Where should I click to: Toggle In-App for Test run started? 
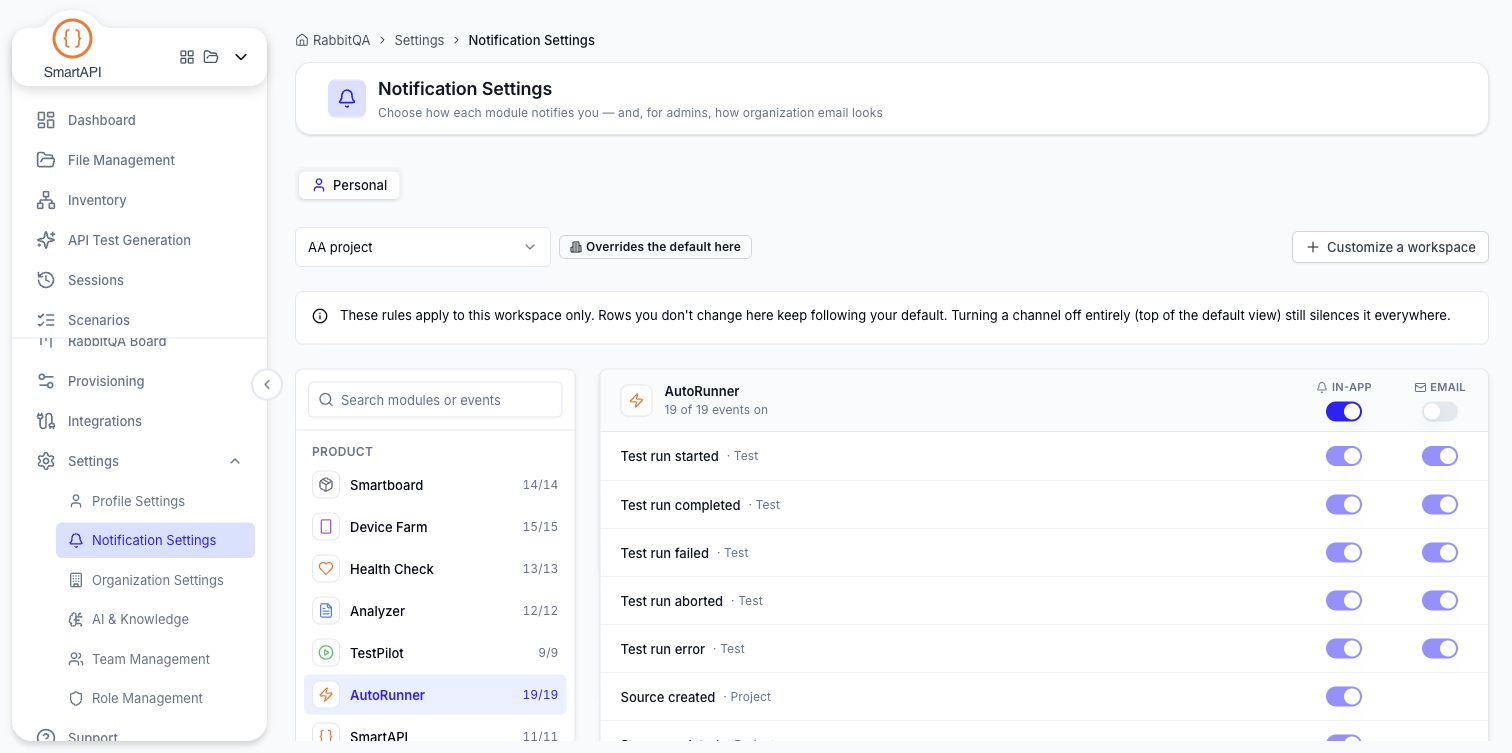tap(1344, 456)
